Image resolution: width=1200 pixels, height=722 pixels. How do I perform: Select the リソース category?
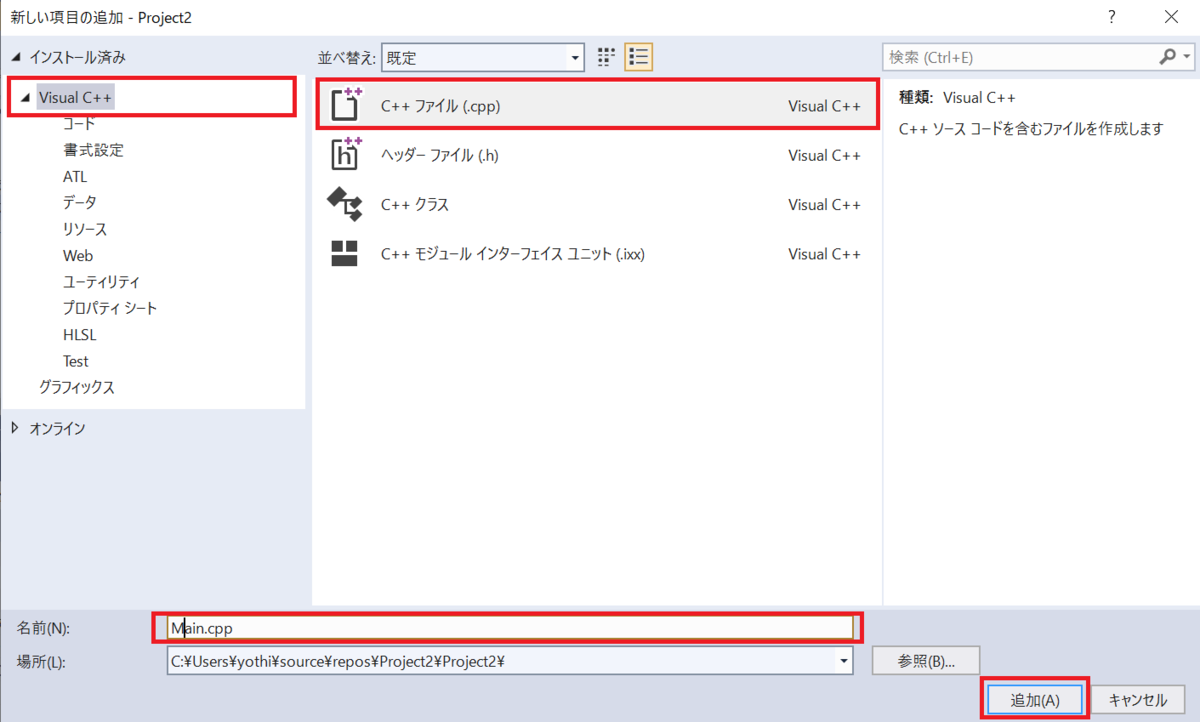click(85, 229)
